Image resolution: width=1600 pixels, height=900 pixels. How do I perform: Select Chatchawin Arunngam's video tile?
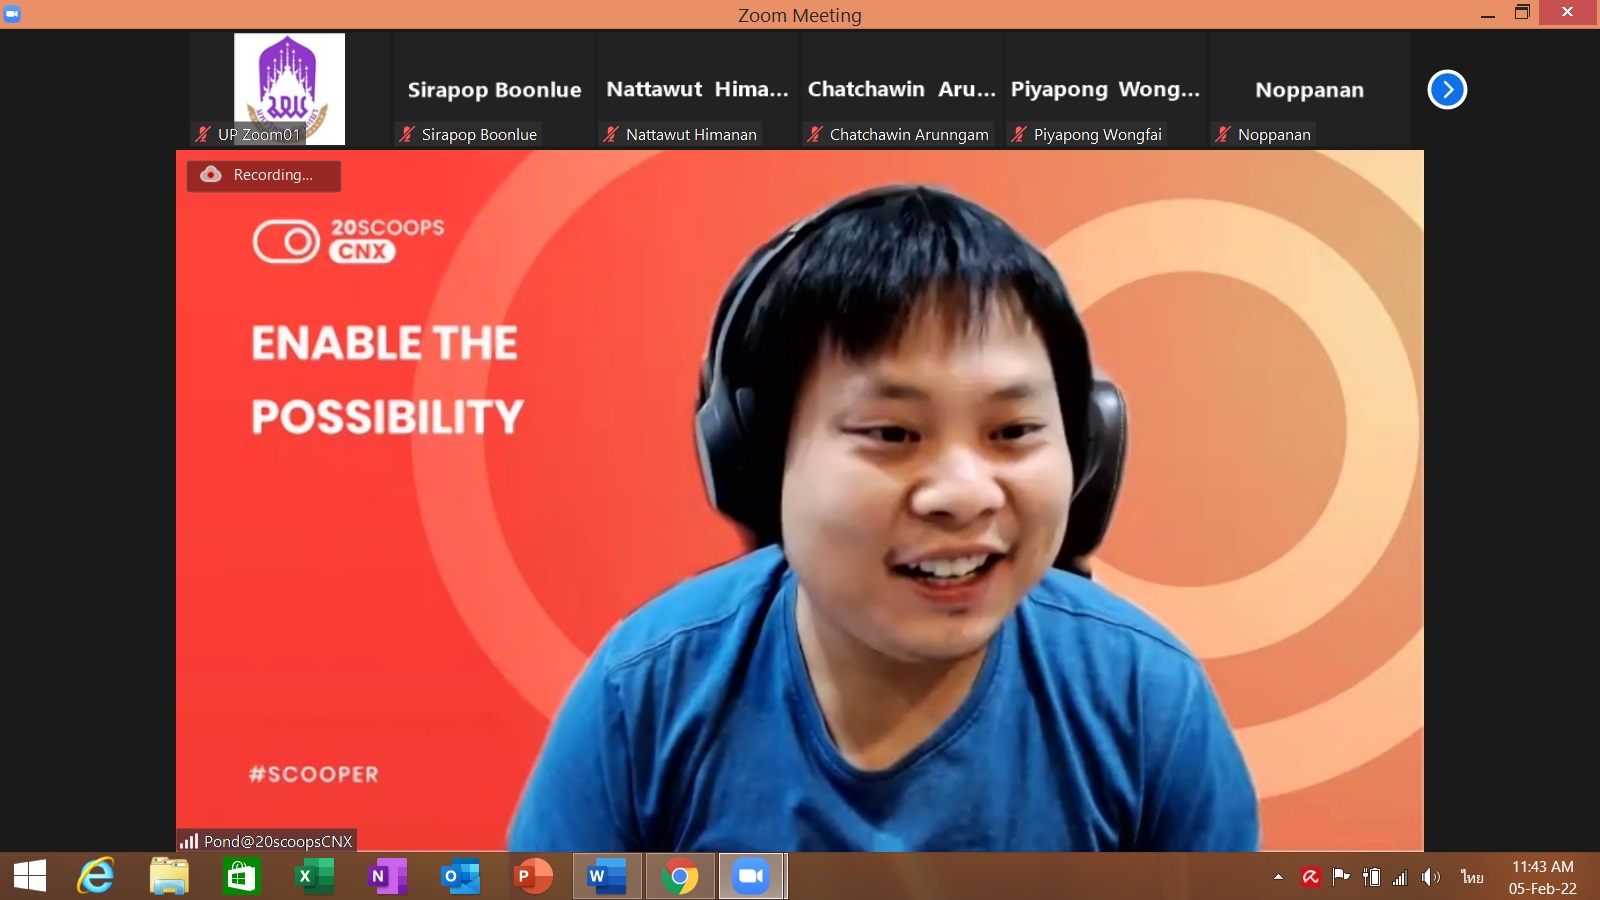[x=902, y=90]
